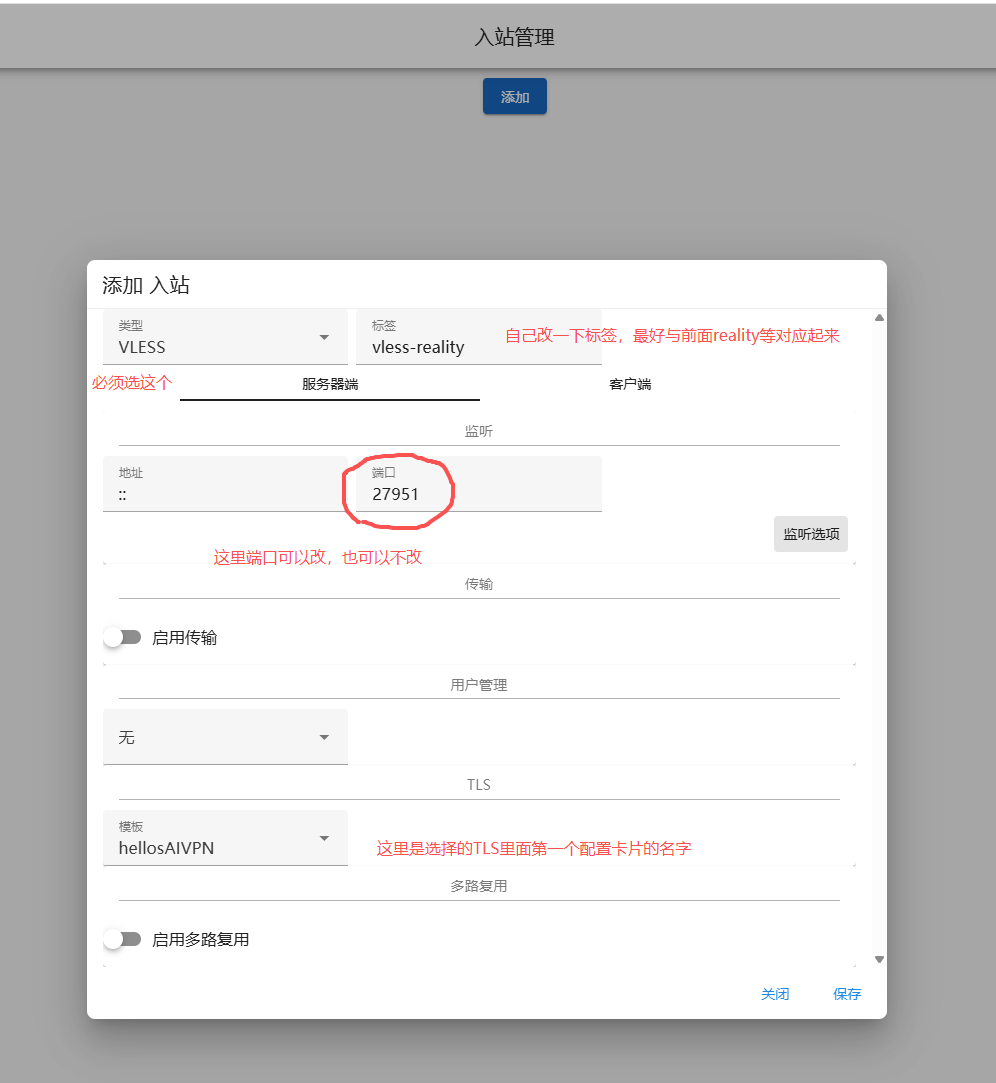This screenshot has width=996, height=1083.
Task: Save the inbound with 保存
Action: point(846,994)
